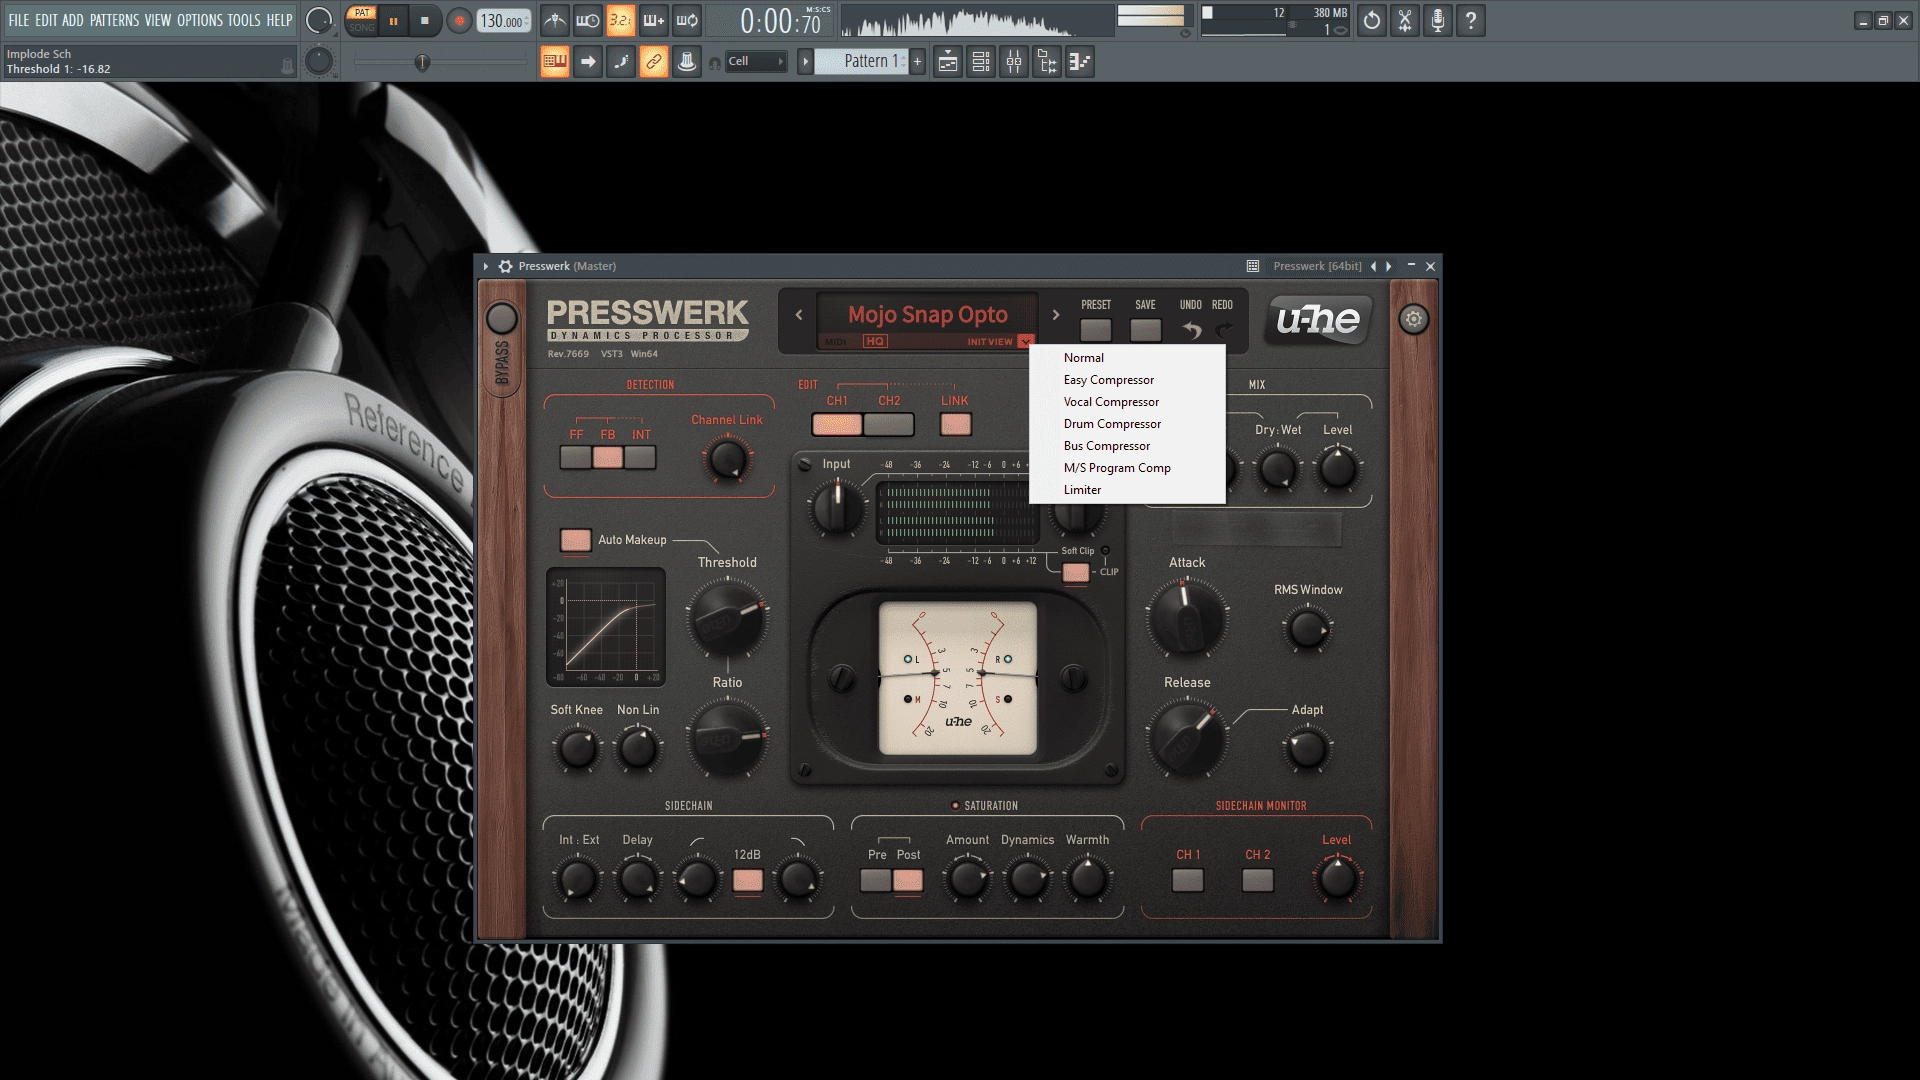Open the Piano roll view
1920x1080 pixels.
1080,62
